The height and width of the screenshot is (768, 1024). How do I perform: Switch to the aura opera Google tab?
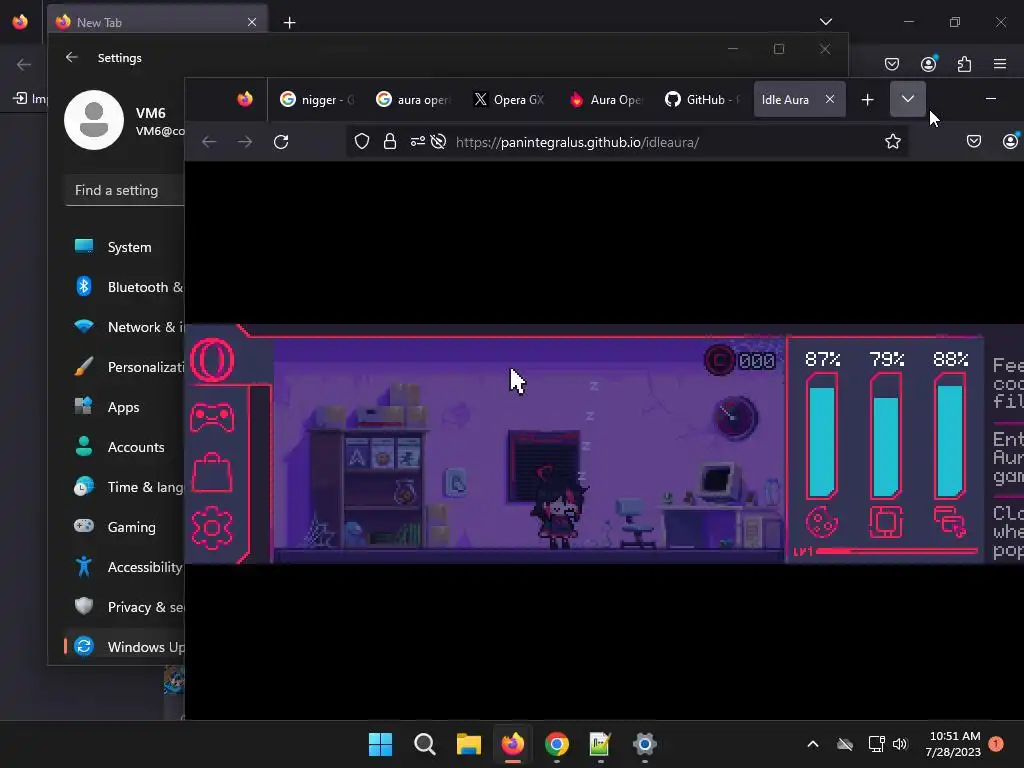pos(413,99)
